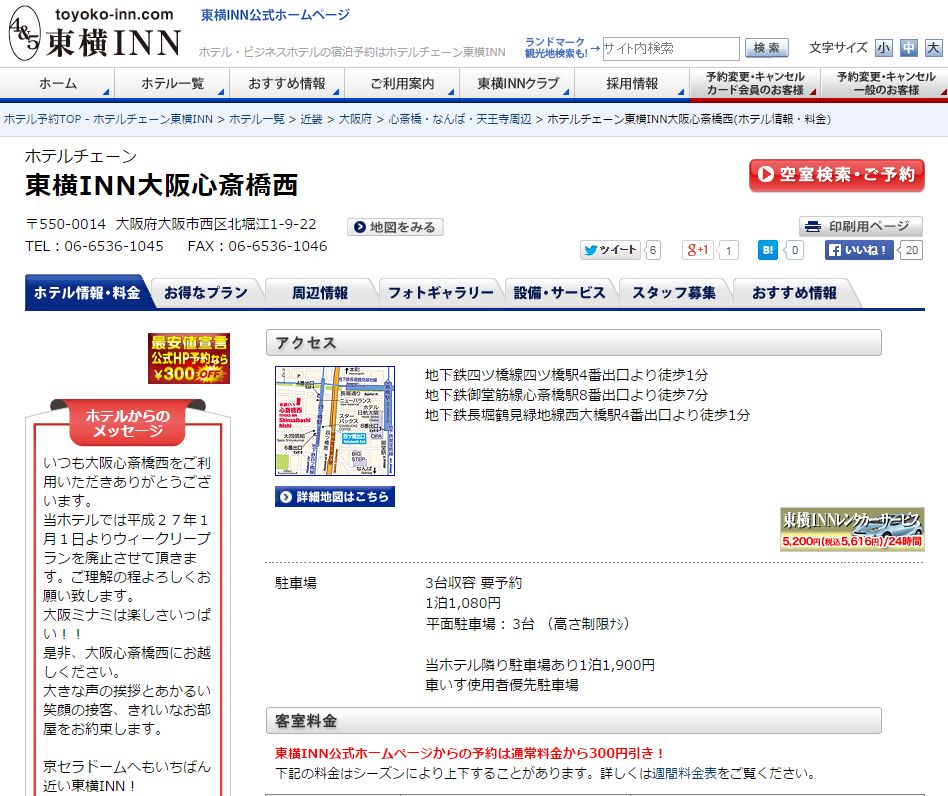
Task: Click the アクセス section header
Action: (x=574, y=343)
